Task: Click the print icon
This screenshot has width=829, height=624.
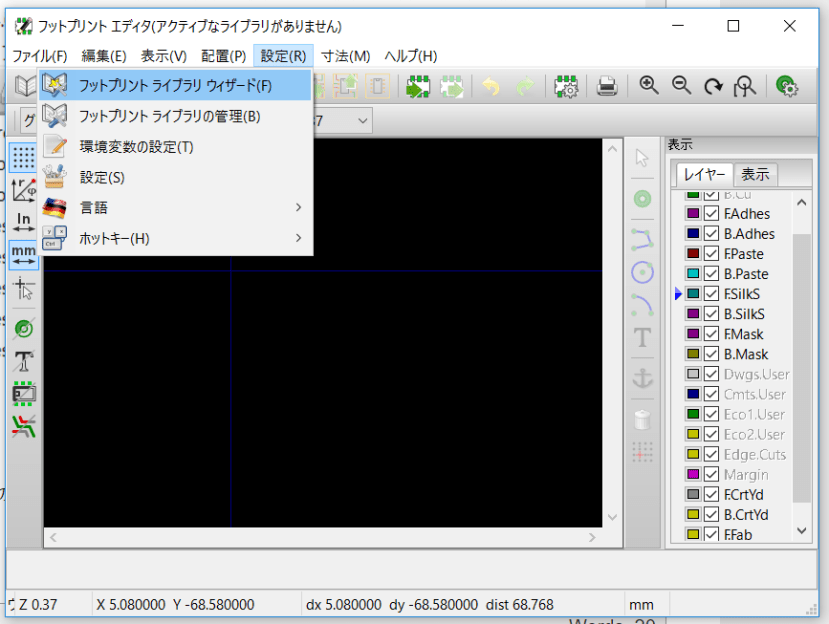Action: coord(607,86)
